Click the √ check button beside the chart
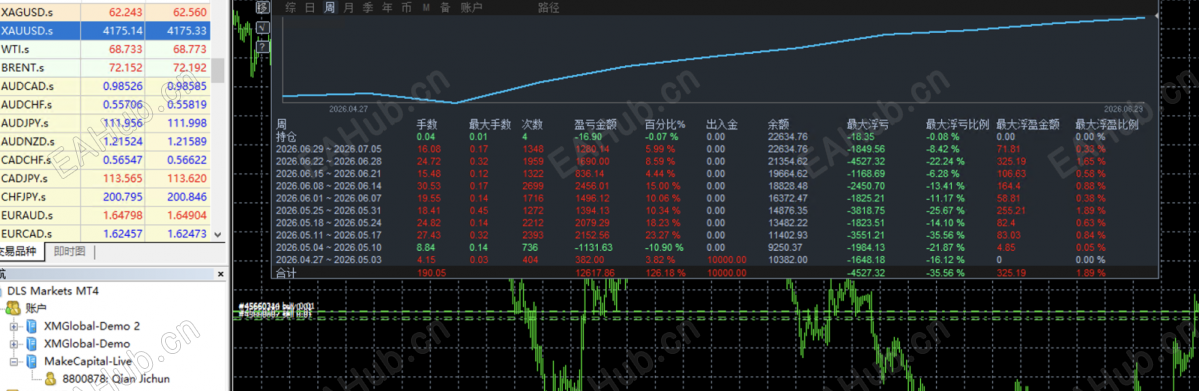The height and width of the screenshot is (391, 1199). tap(263, 28)
